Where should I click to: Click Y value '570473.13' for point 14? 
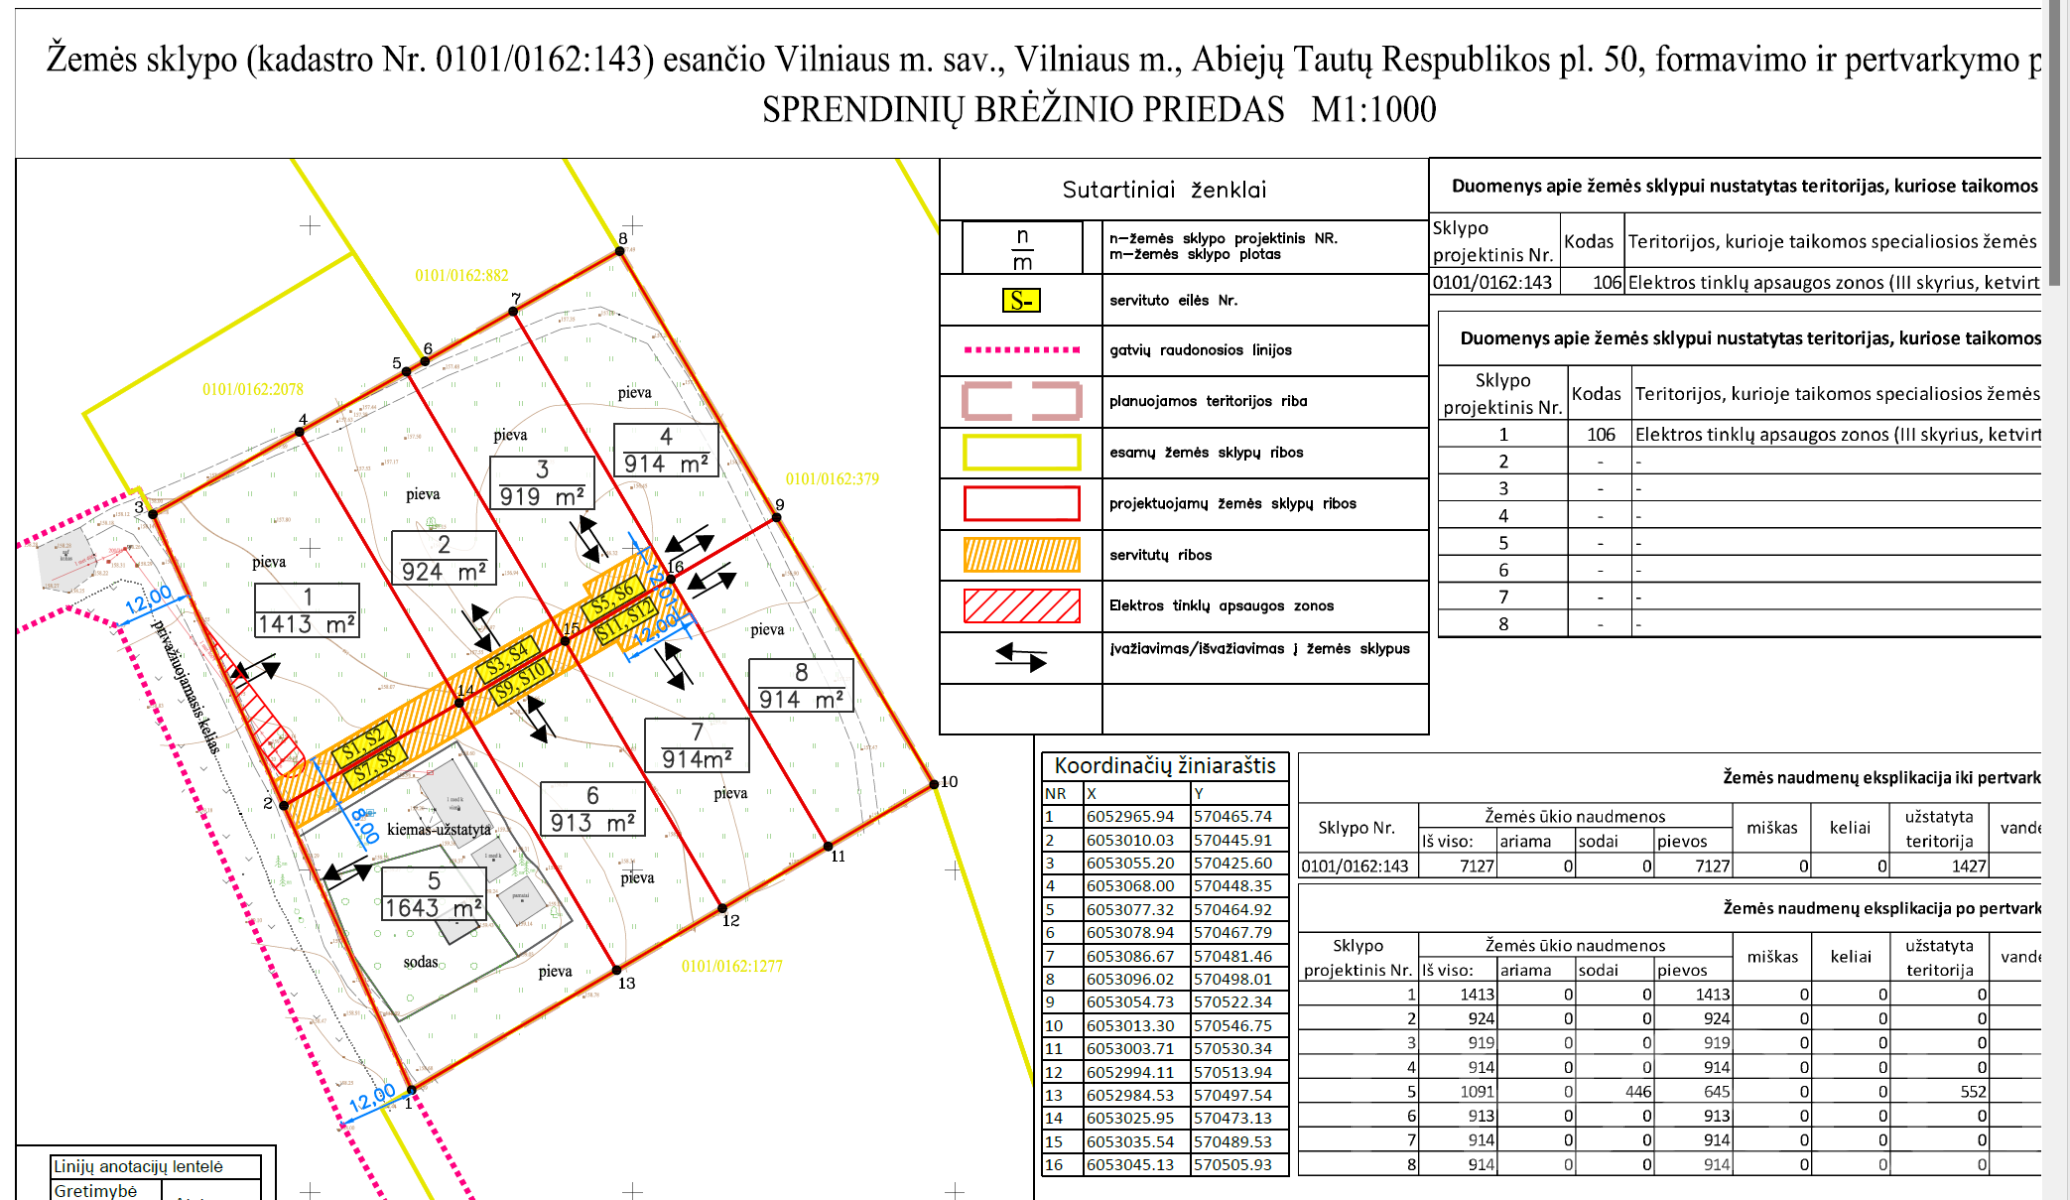coord(1232,1118)
